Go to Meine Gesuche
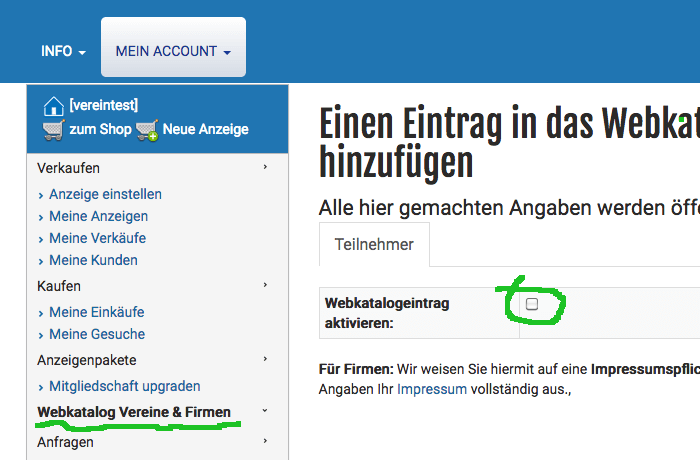 coord(96,334)
